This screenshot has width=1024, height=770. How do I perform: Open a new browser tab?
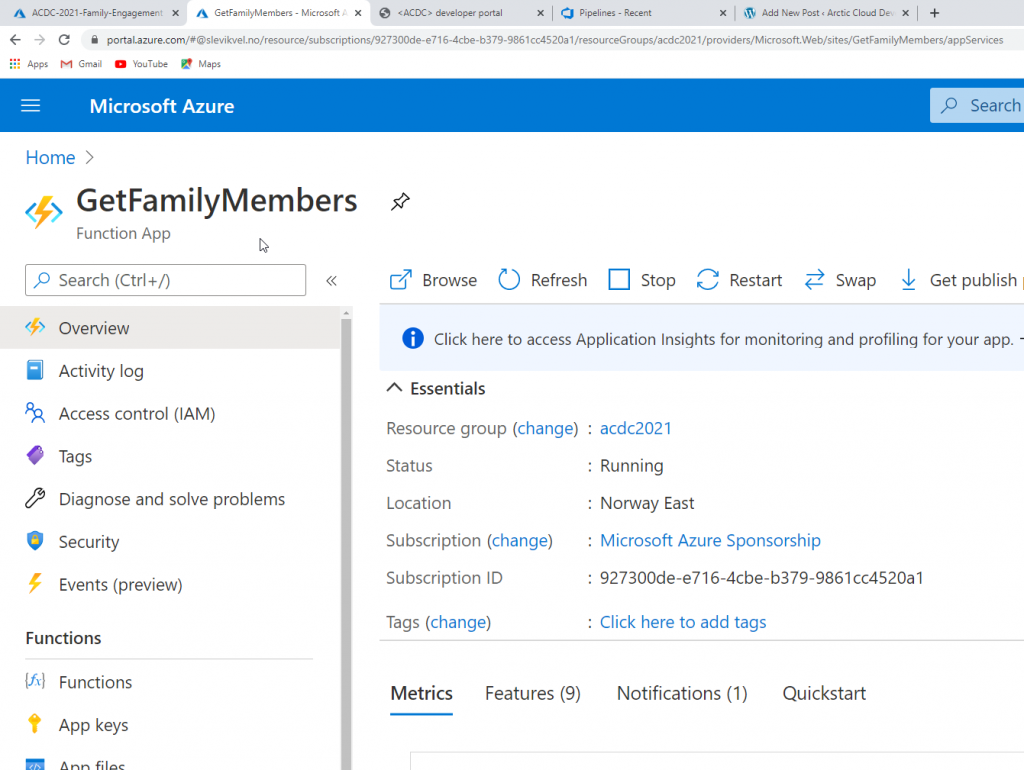935,13
